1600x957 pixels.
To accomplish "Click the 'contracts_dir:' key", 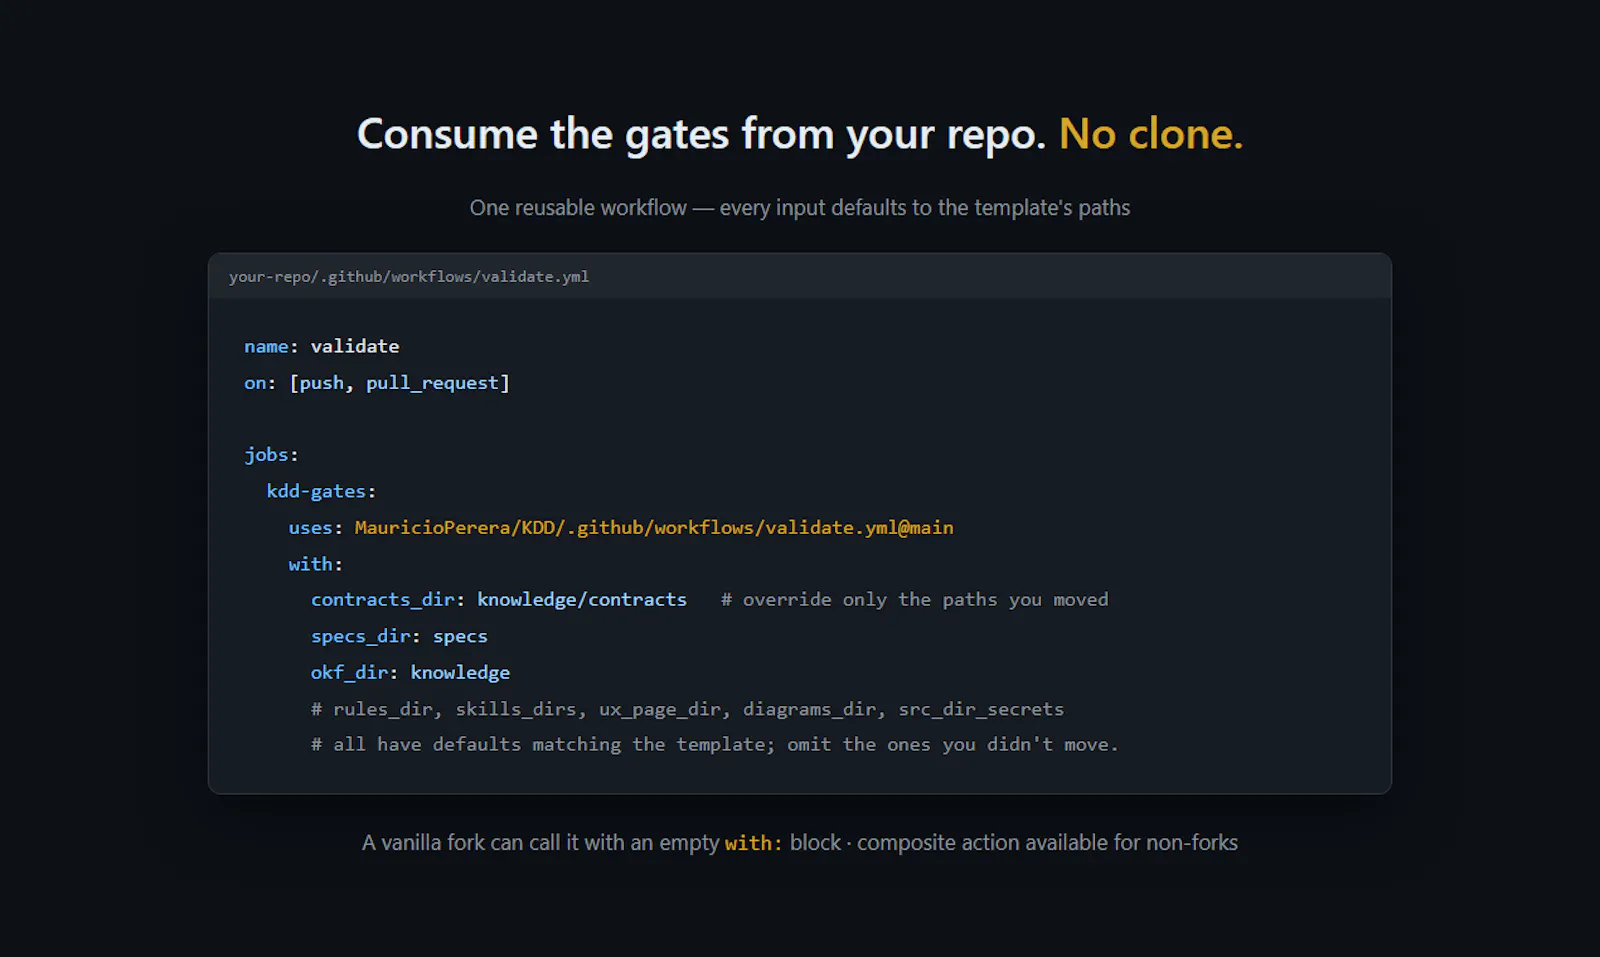I will [388, 600].
